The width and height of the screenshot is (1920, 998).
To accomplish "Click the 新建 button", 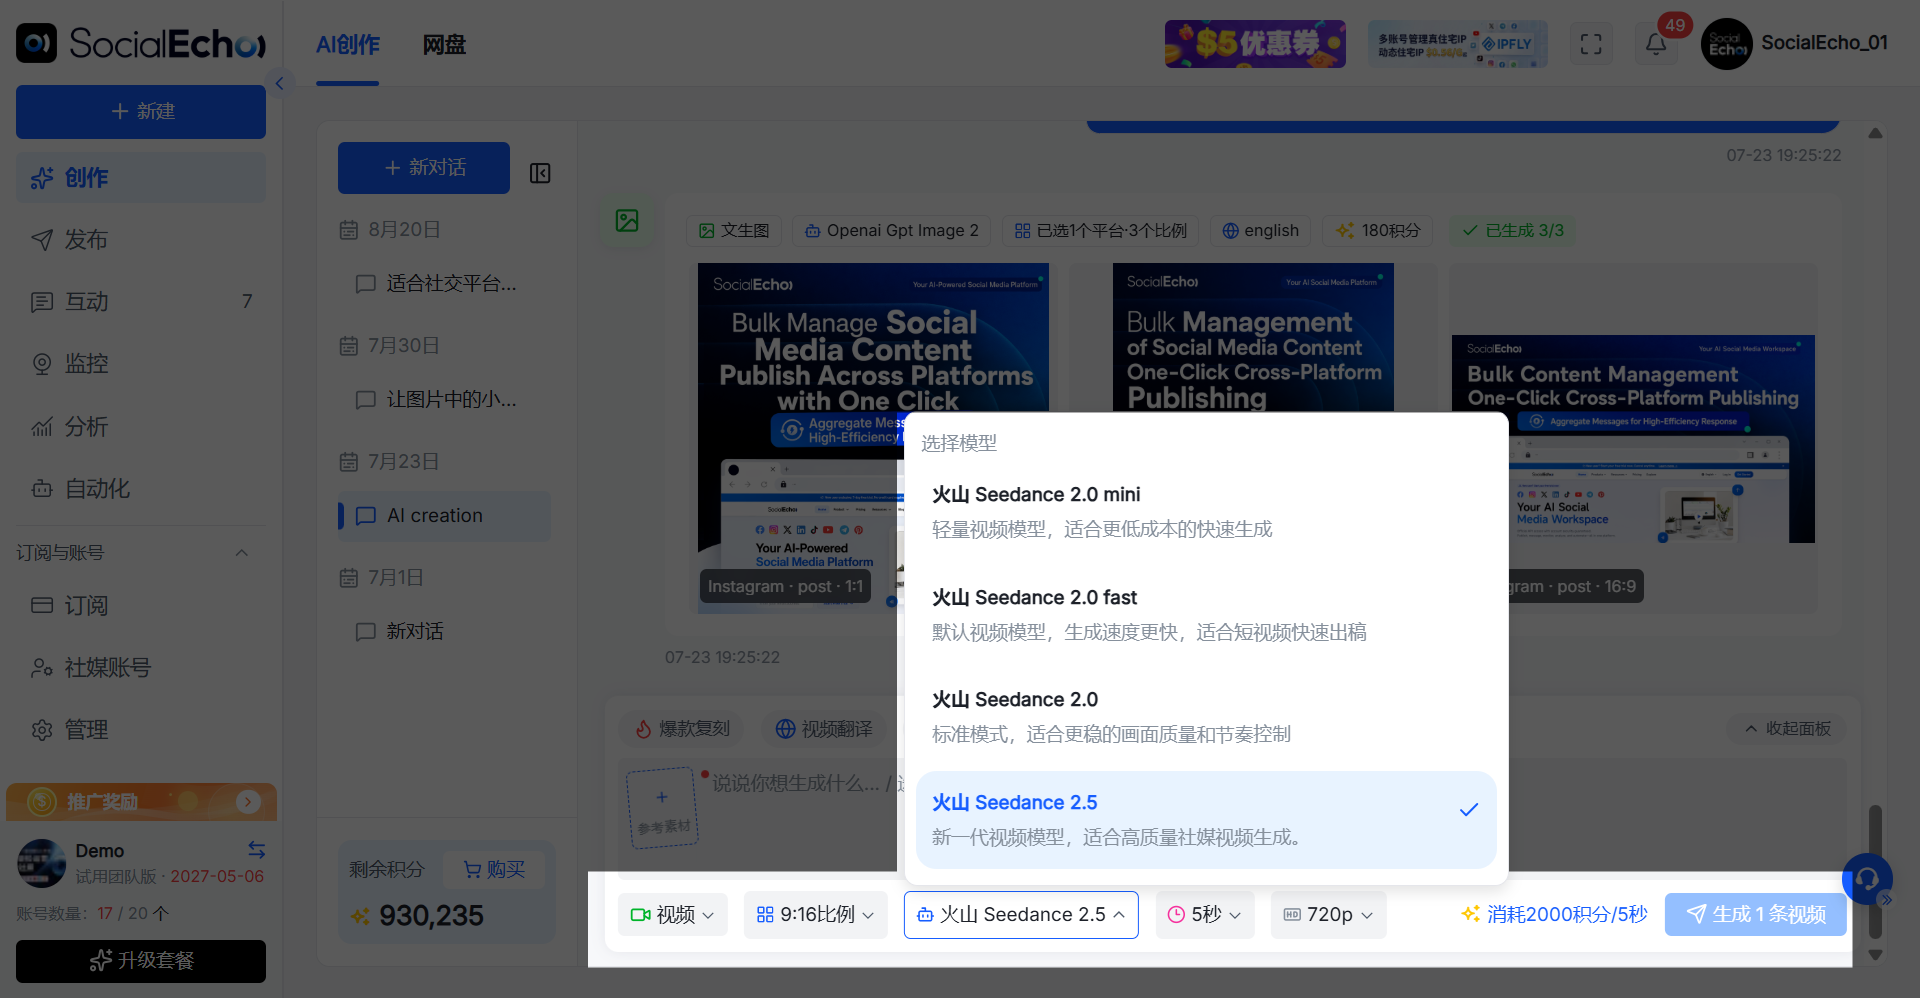I will pyautogui.click(x=141, y=111).
